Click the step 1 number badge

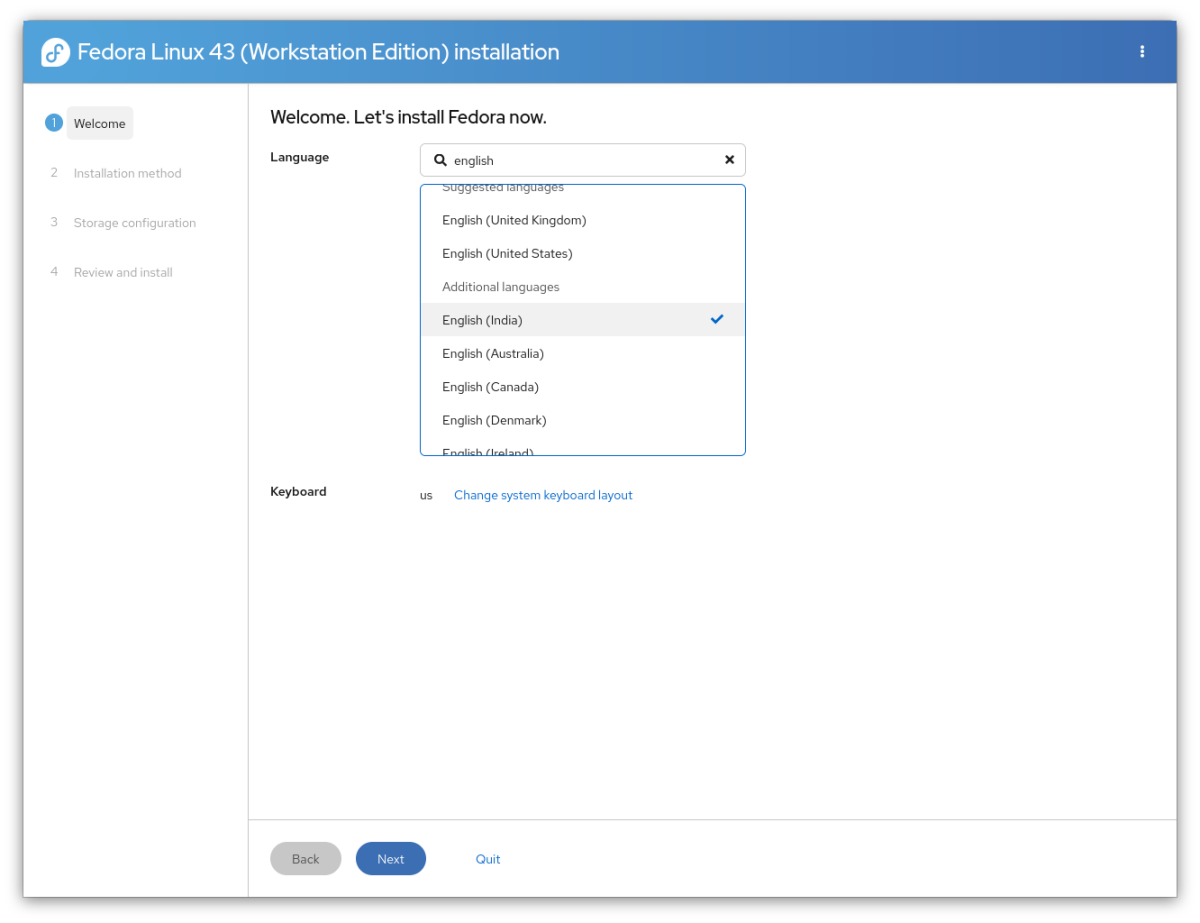tap(54, 123)
